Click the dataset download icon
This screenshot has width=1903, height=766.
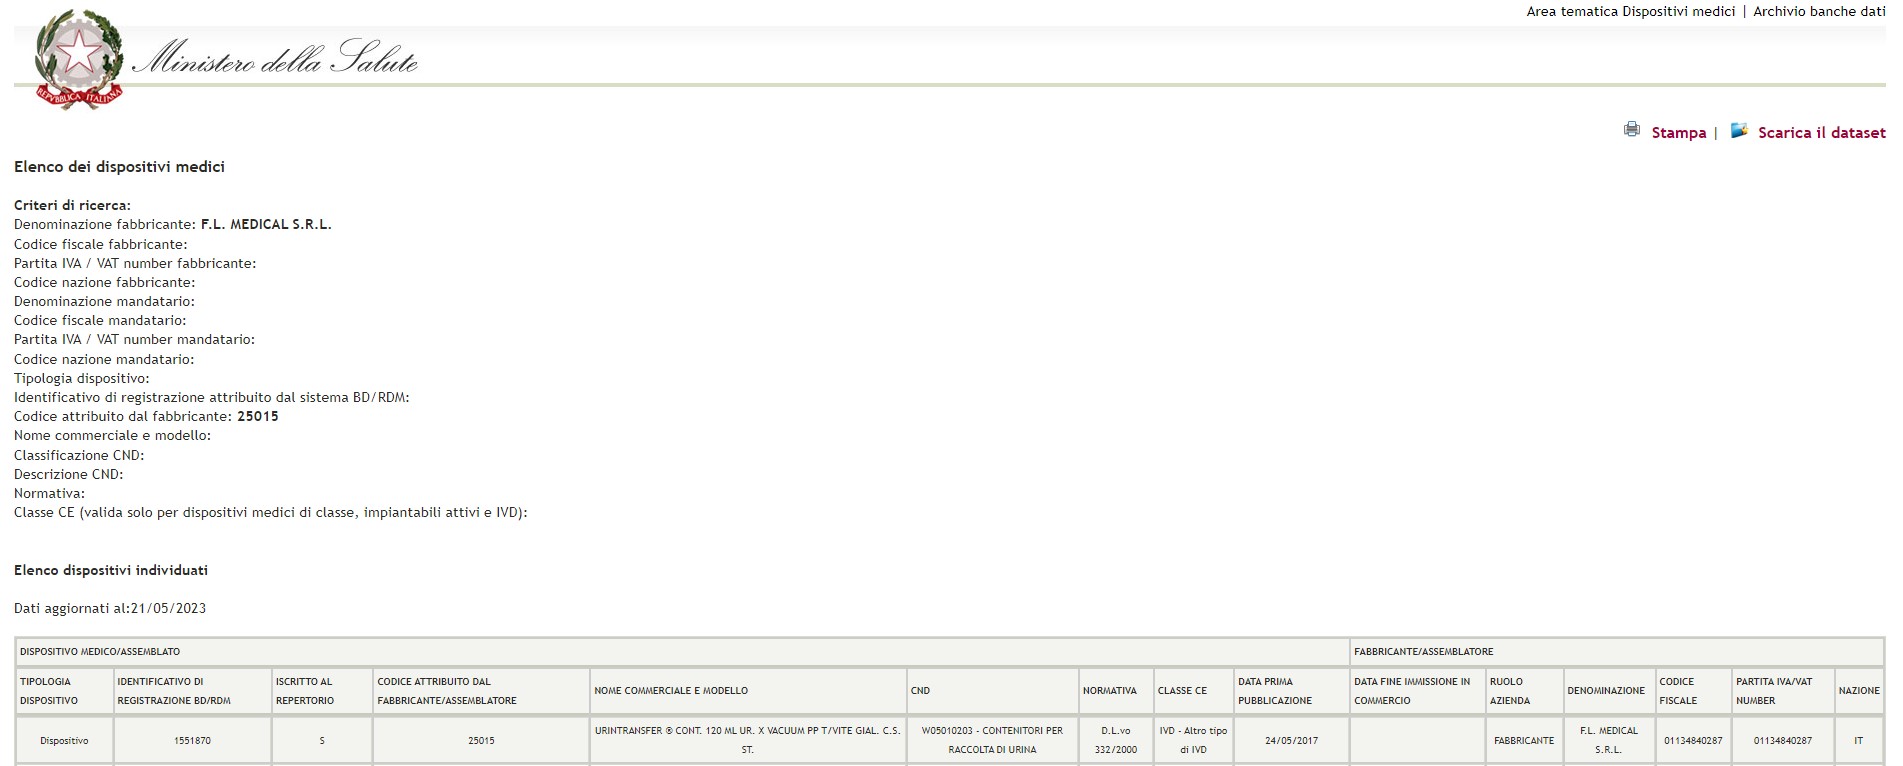pyautogui.click(x=1739, y=130)
